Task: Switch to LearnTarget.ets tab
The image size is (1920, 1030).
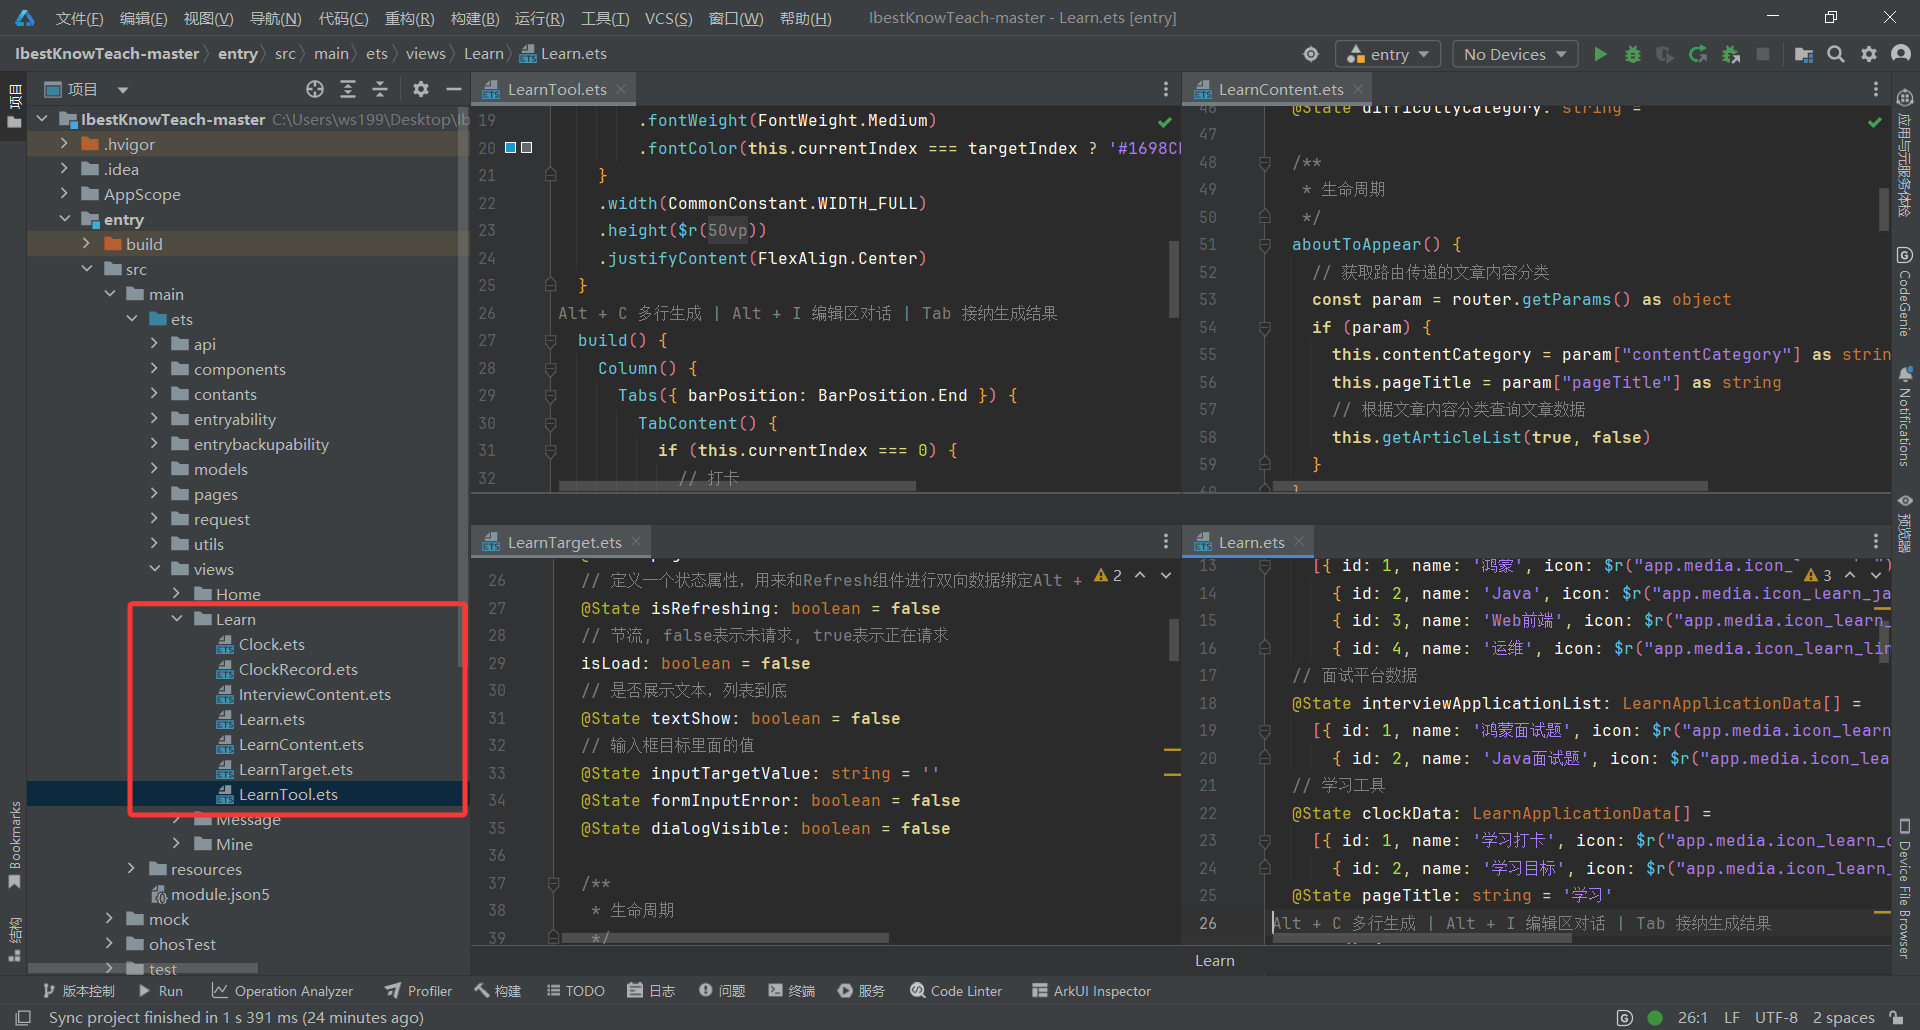Action: coord(564,542)
